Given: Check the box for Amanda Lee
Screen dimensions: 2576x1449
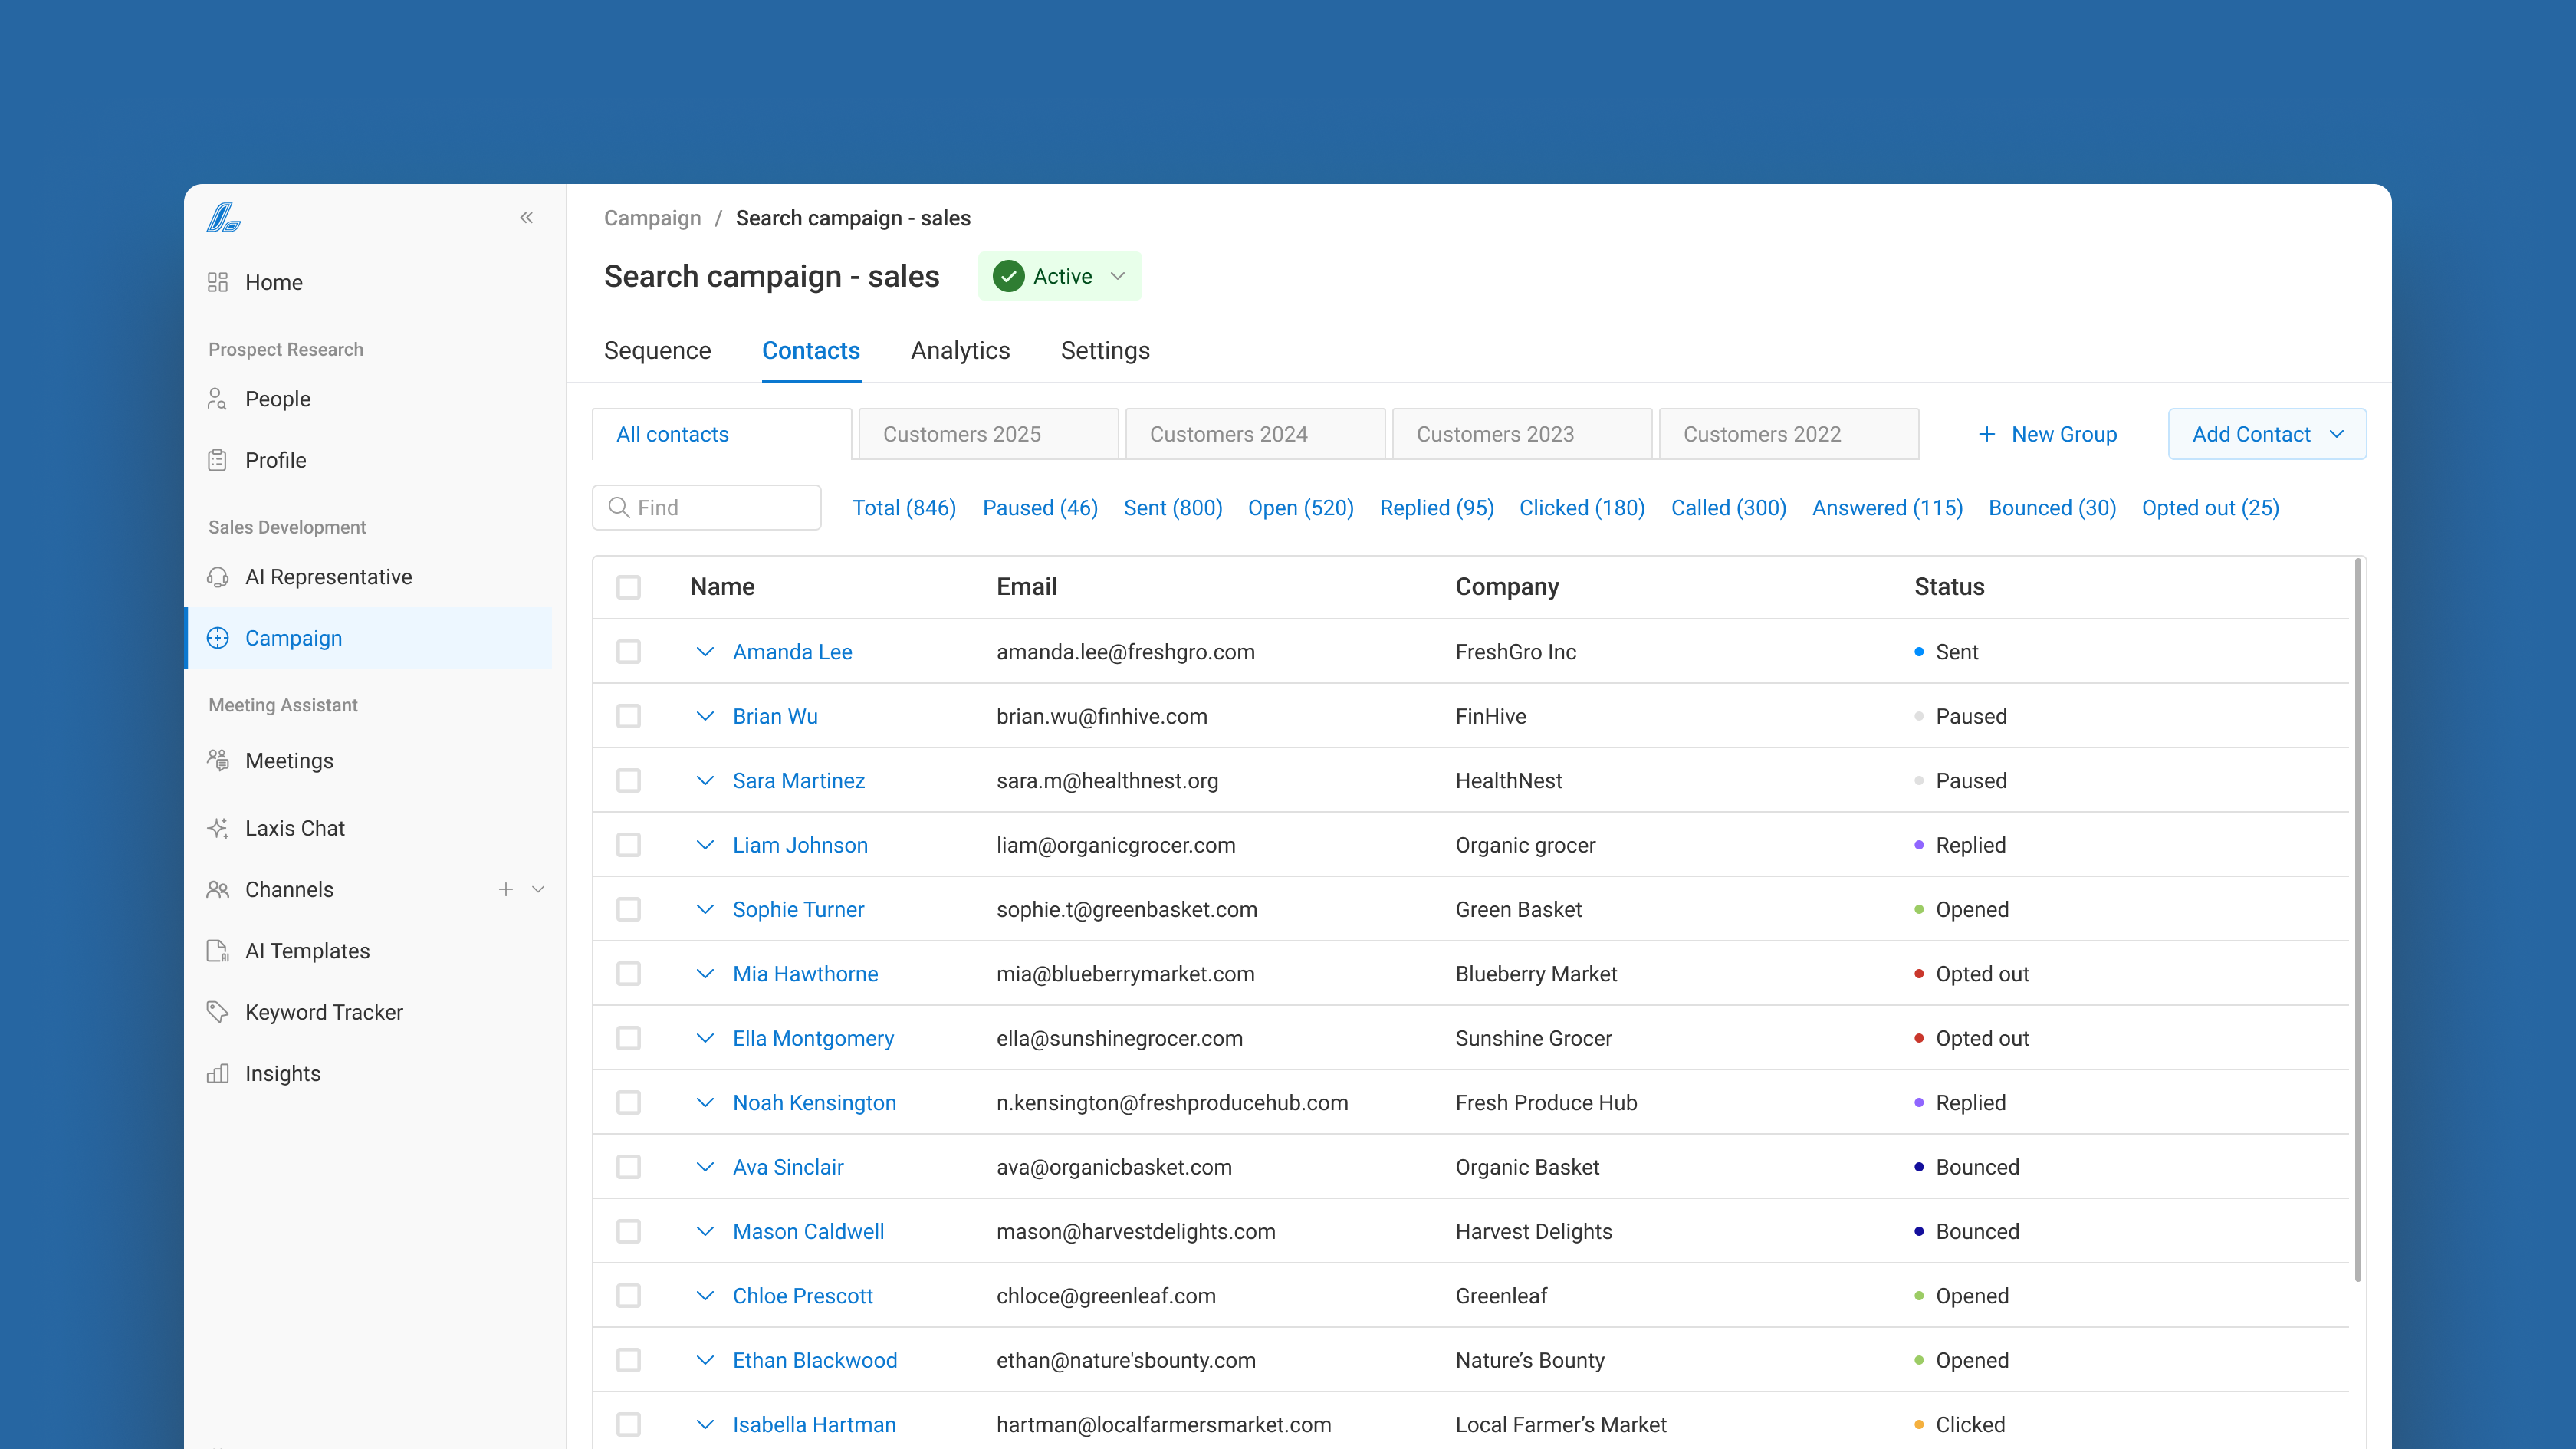Looking at the screenshot, I should (x=628, y=652).
